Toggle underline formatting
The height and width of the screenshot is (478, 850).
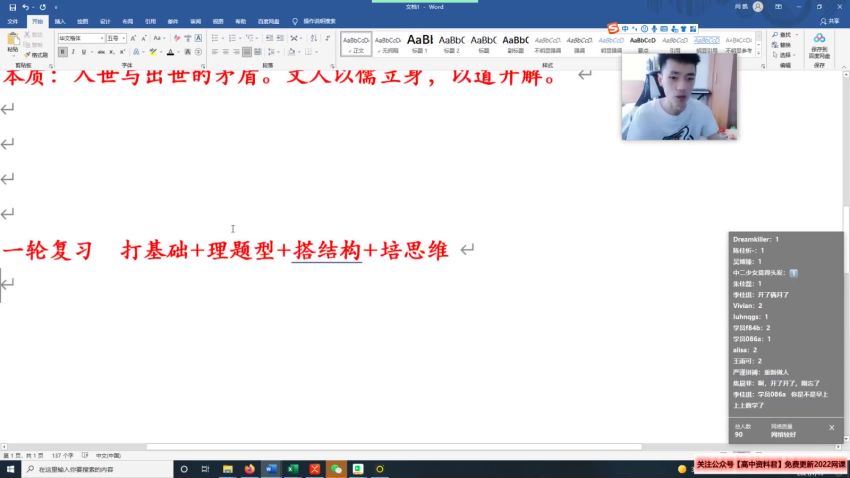[83, 52]
